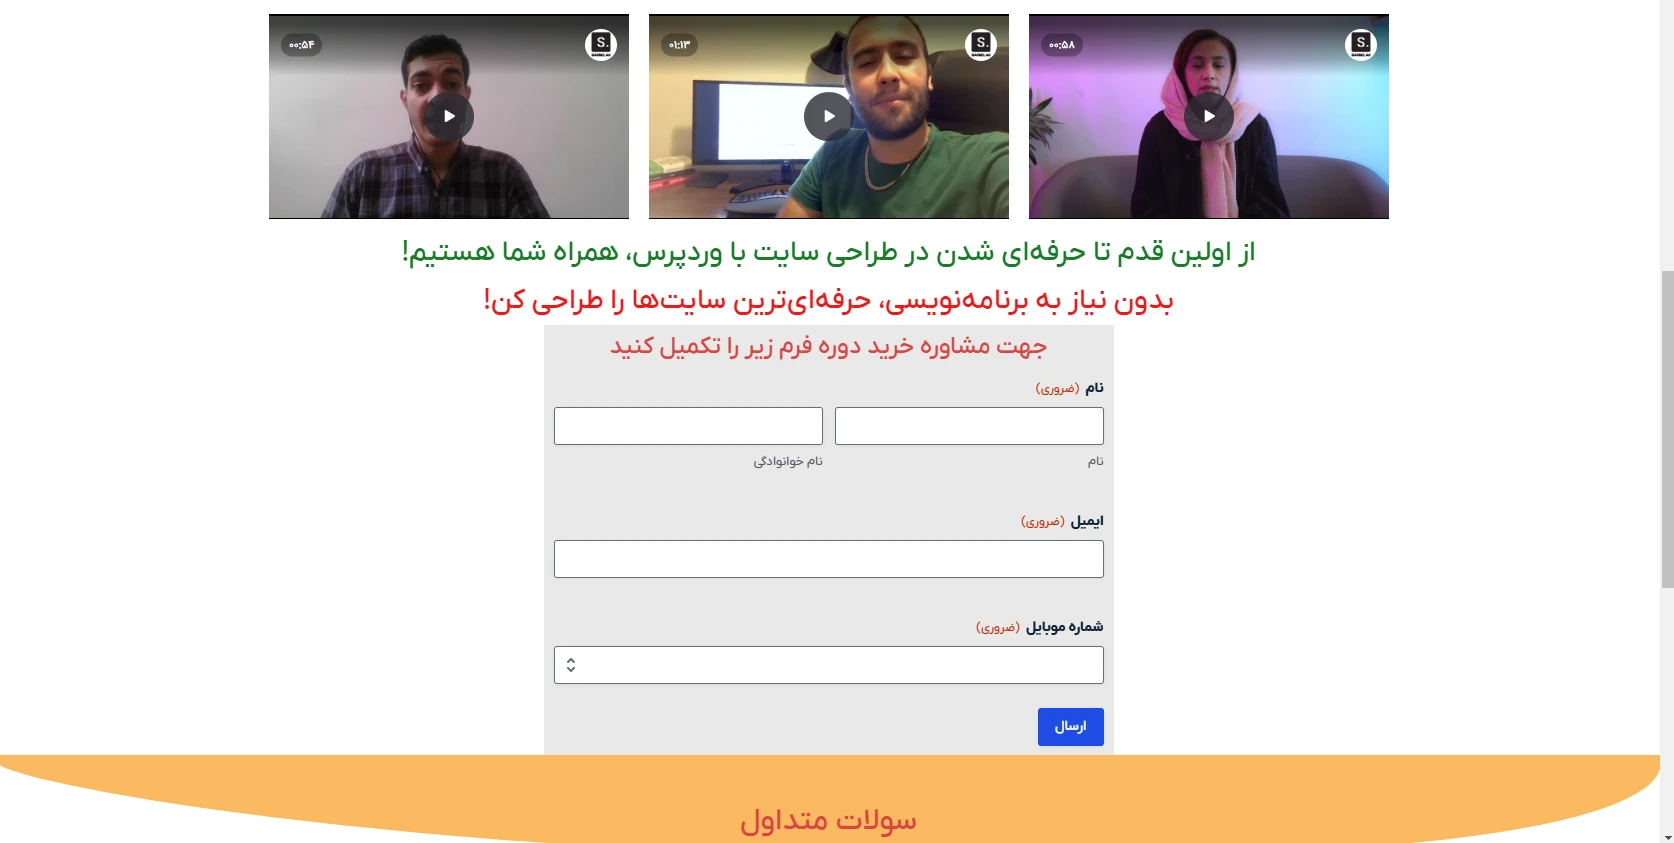Submit the form with the ارسال button
1674x843 pixels.
tap(1070, 727)
